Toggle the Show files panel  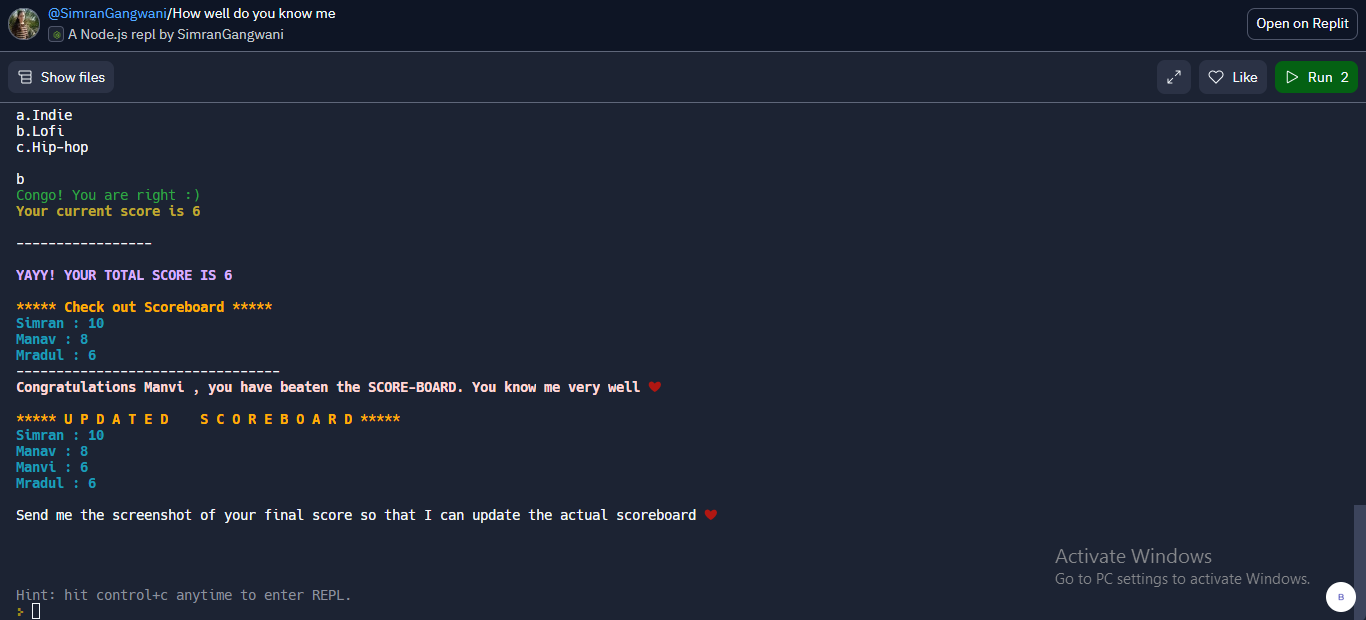pyautogui.click(x=61, y=77)
